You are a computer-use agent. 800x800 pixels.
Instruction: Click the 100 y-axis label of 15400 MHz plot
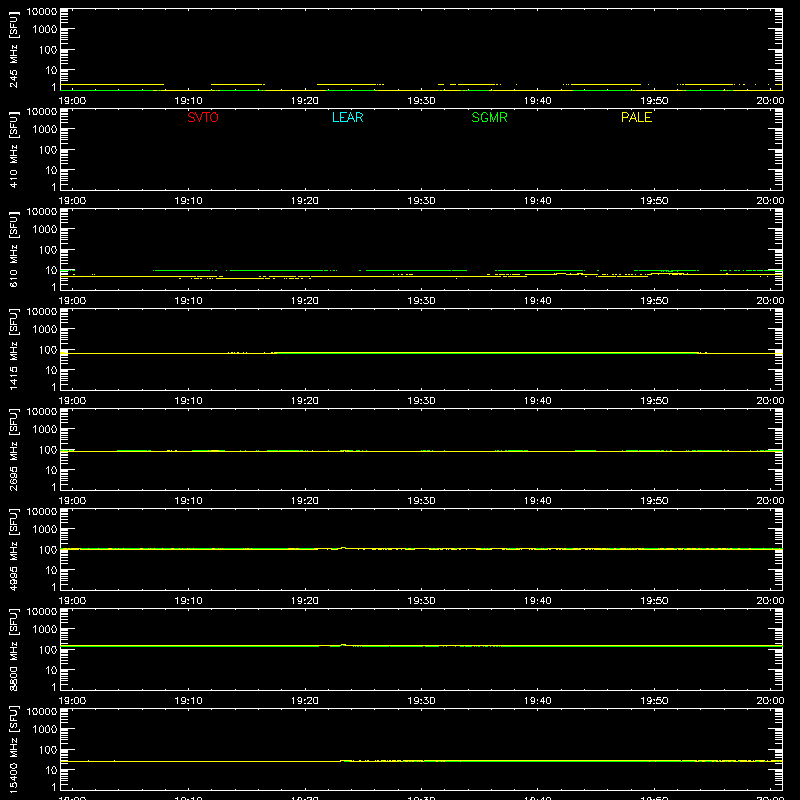(x=48, y=750)
